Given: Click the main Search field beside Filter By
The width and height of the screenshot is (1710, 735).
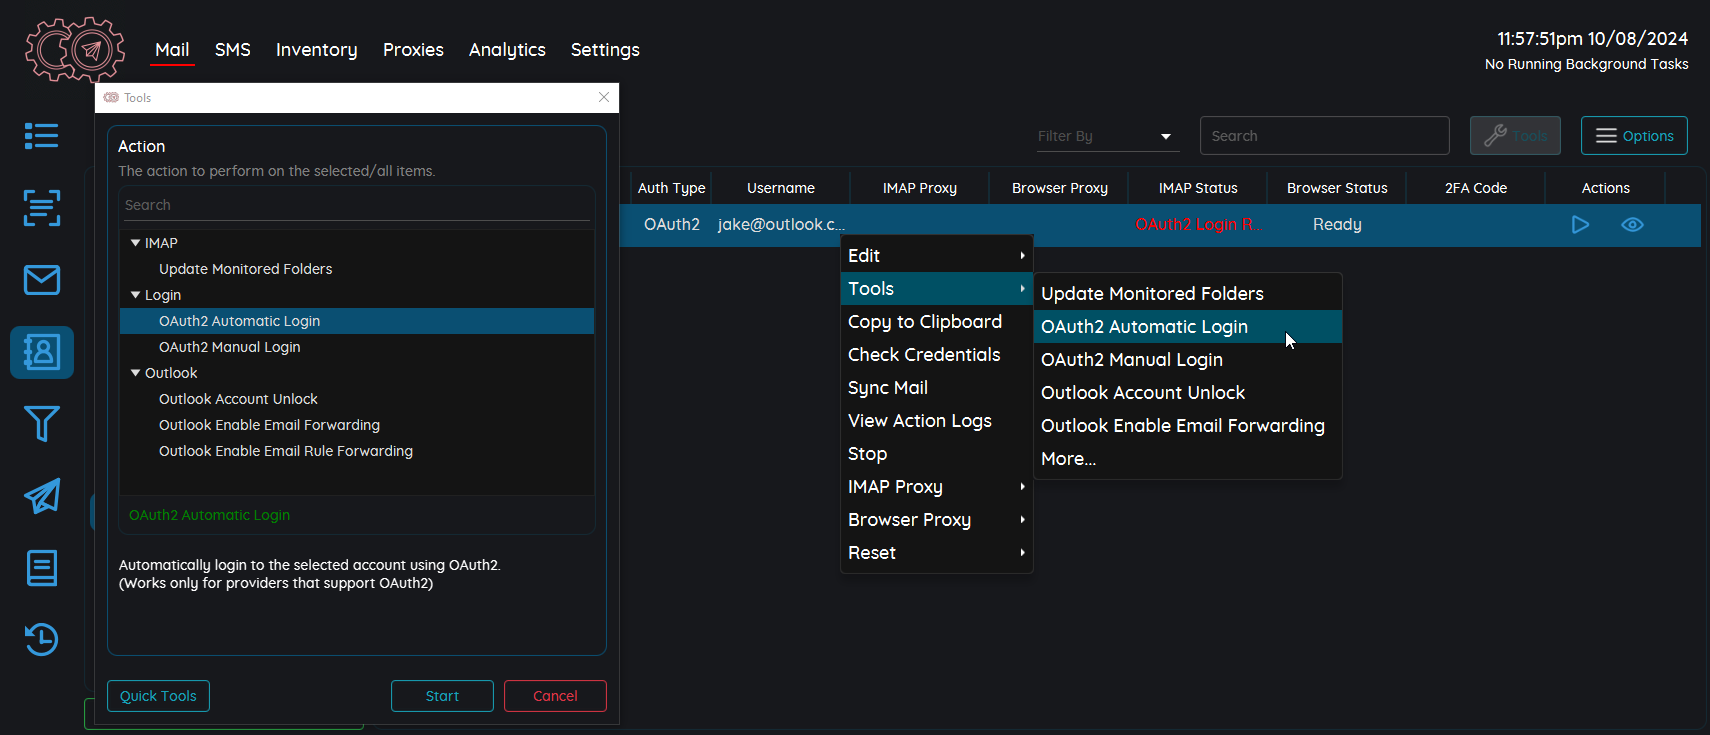Looking at the screenshot, I should (x=1324, y=136).
